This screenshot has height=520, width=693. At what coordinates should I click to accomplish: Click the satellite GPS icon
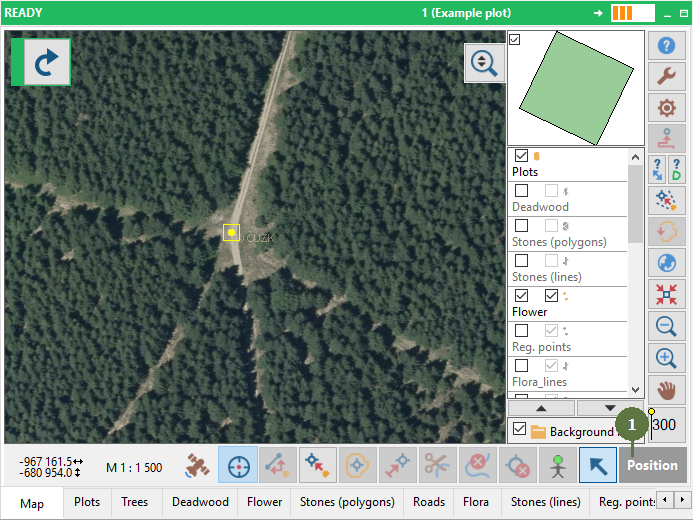(x=197, y=466)
